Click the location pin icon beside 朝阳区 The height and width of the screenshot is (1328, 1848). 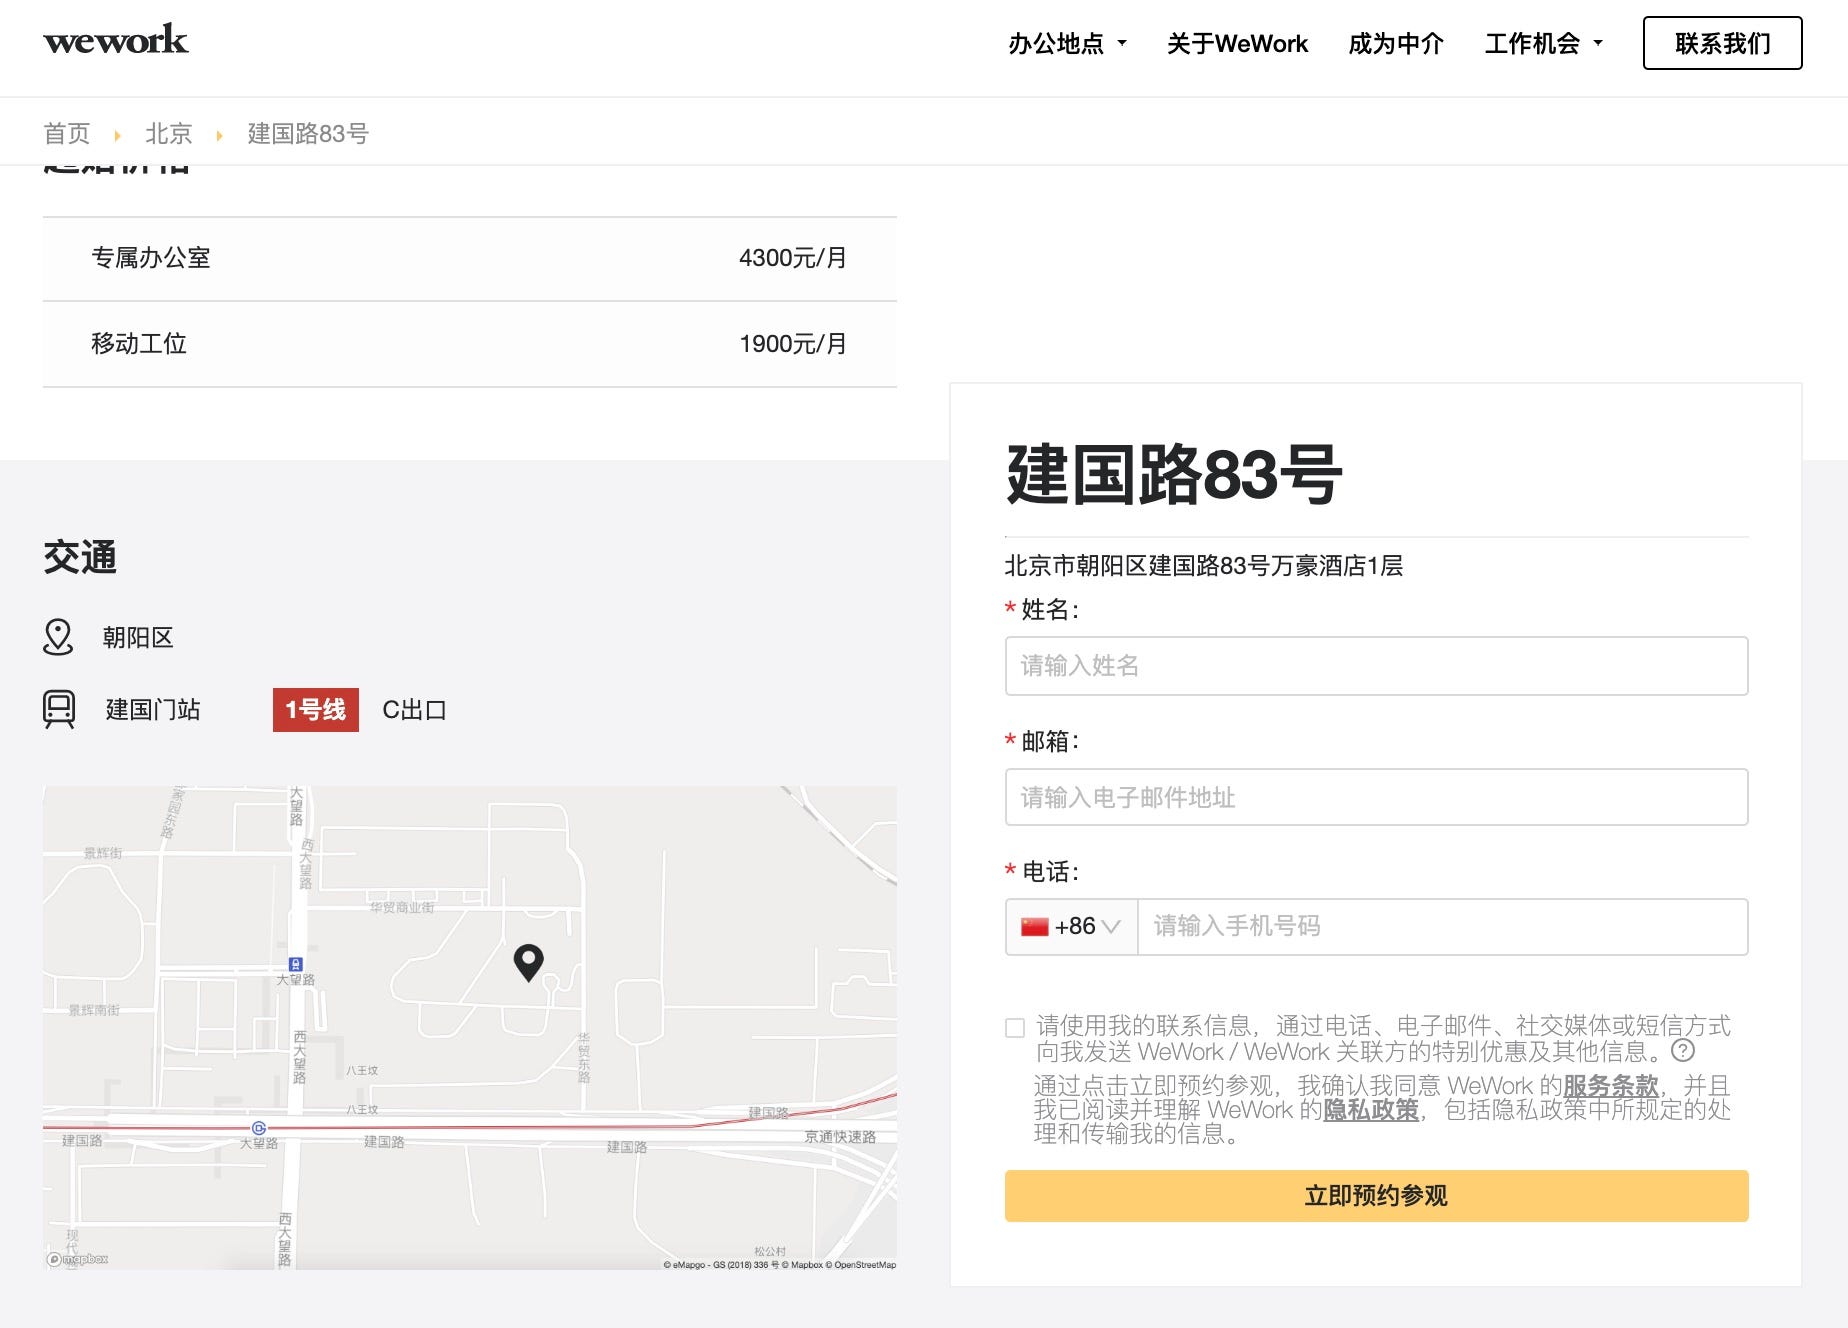(58, 637)
